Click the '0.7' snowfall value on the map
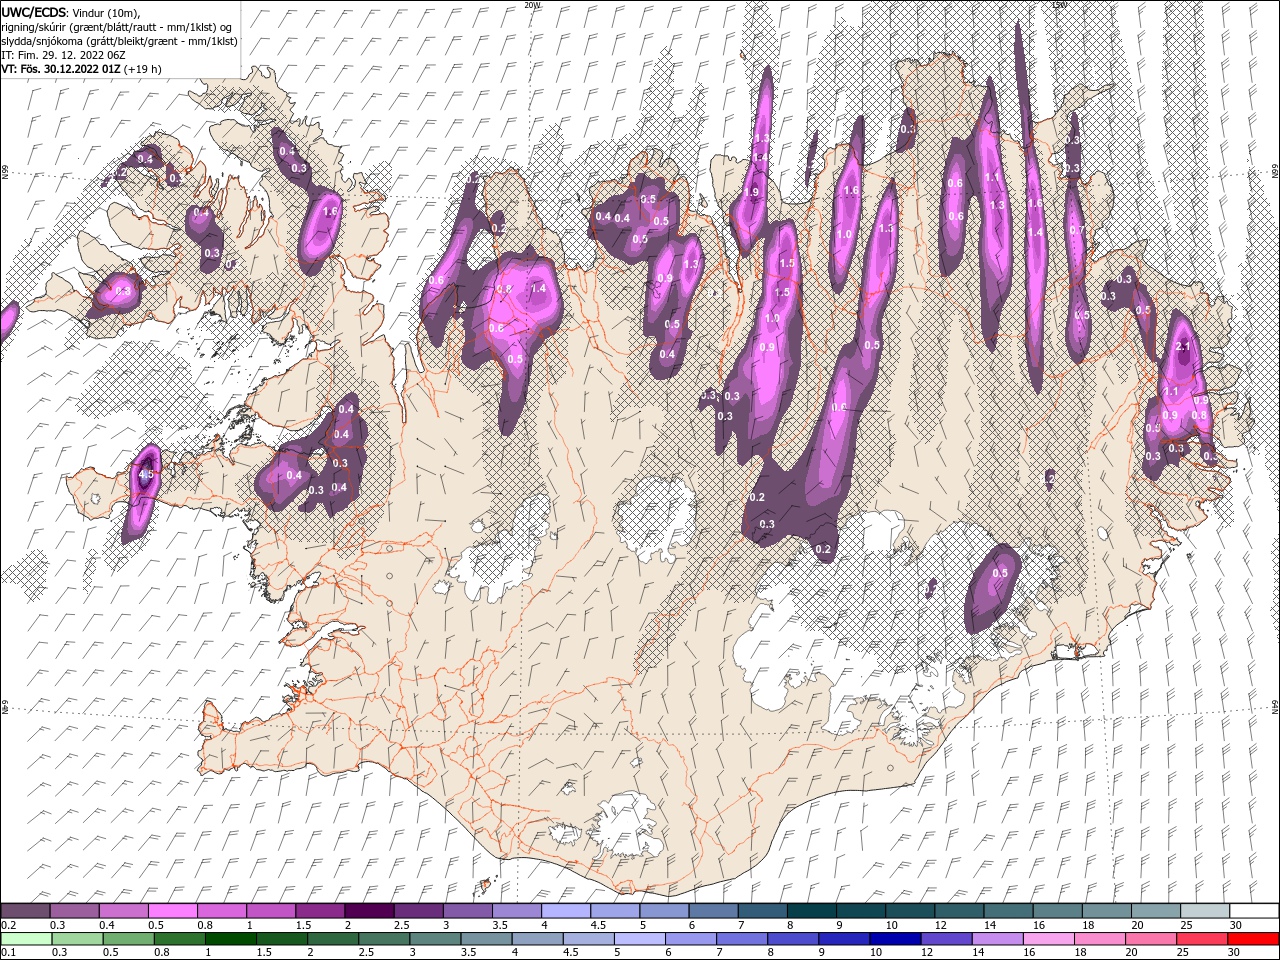 pos(1076,230)
